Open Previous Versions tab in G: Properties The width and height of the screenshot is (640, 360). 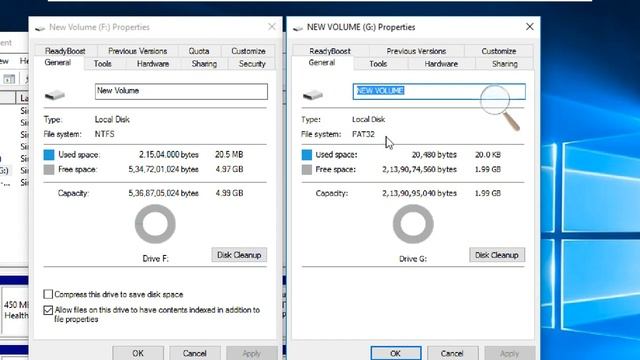point(416,51)
